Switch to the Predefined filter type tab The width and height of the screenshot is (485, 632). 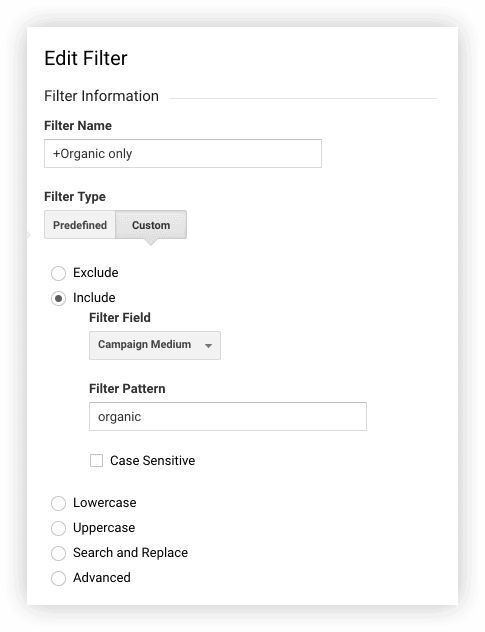[x=80, y=225]
